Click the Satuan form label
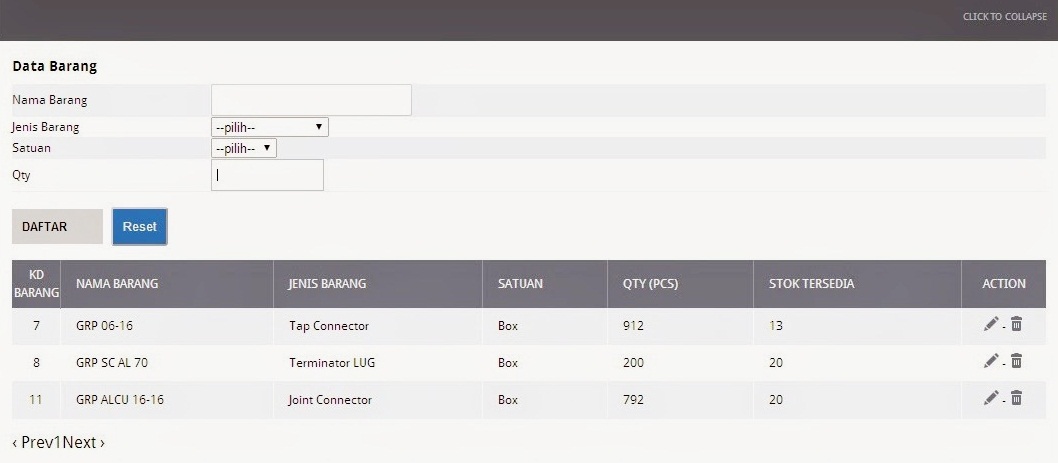 click(31, 148)
